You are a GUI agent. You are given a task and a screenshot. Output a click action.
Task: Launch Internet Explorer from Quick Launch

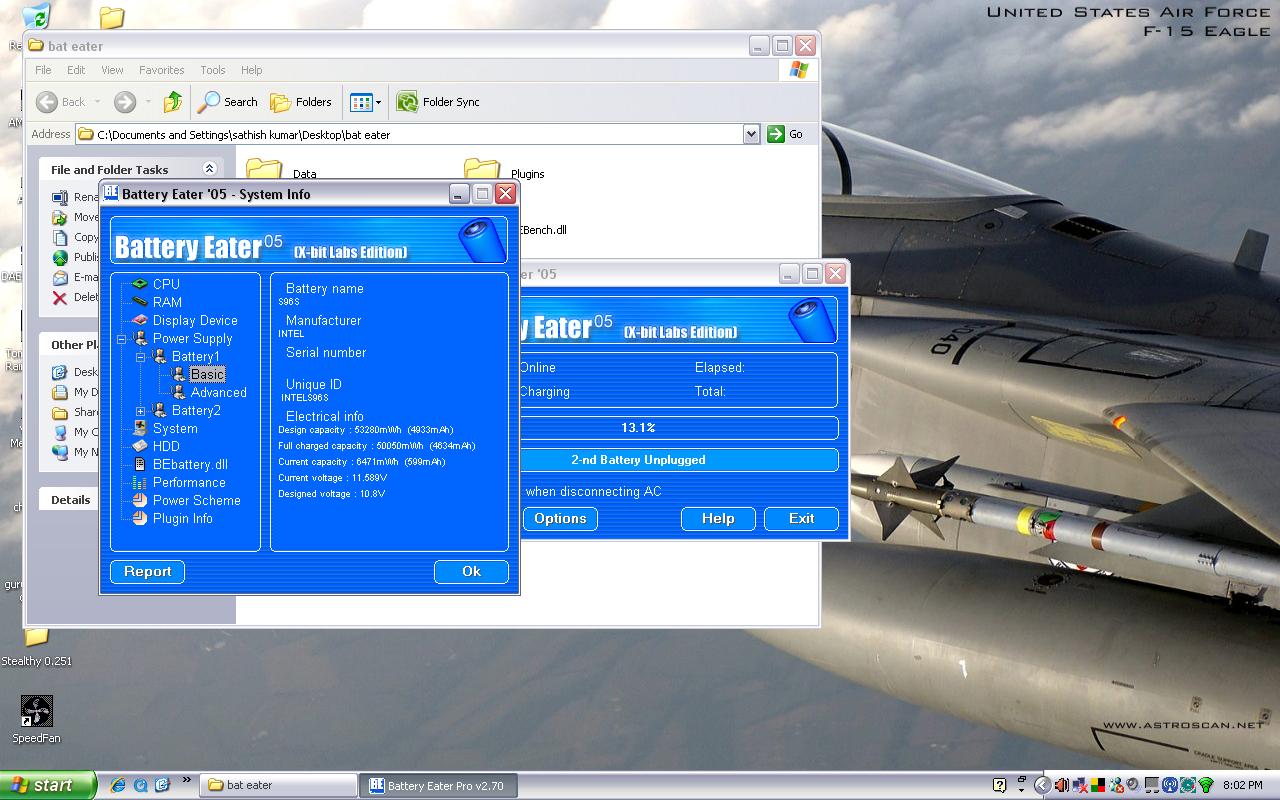tap(119, 785)
